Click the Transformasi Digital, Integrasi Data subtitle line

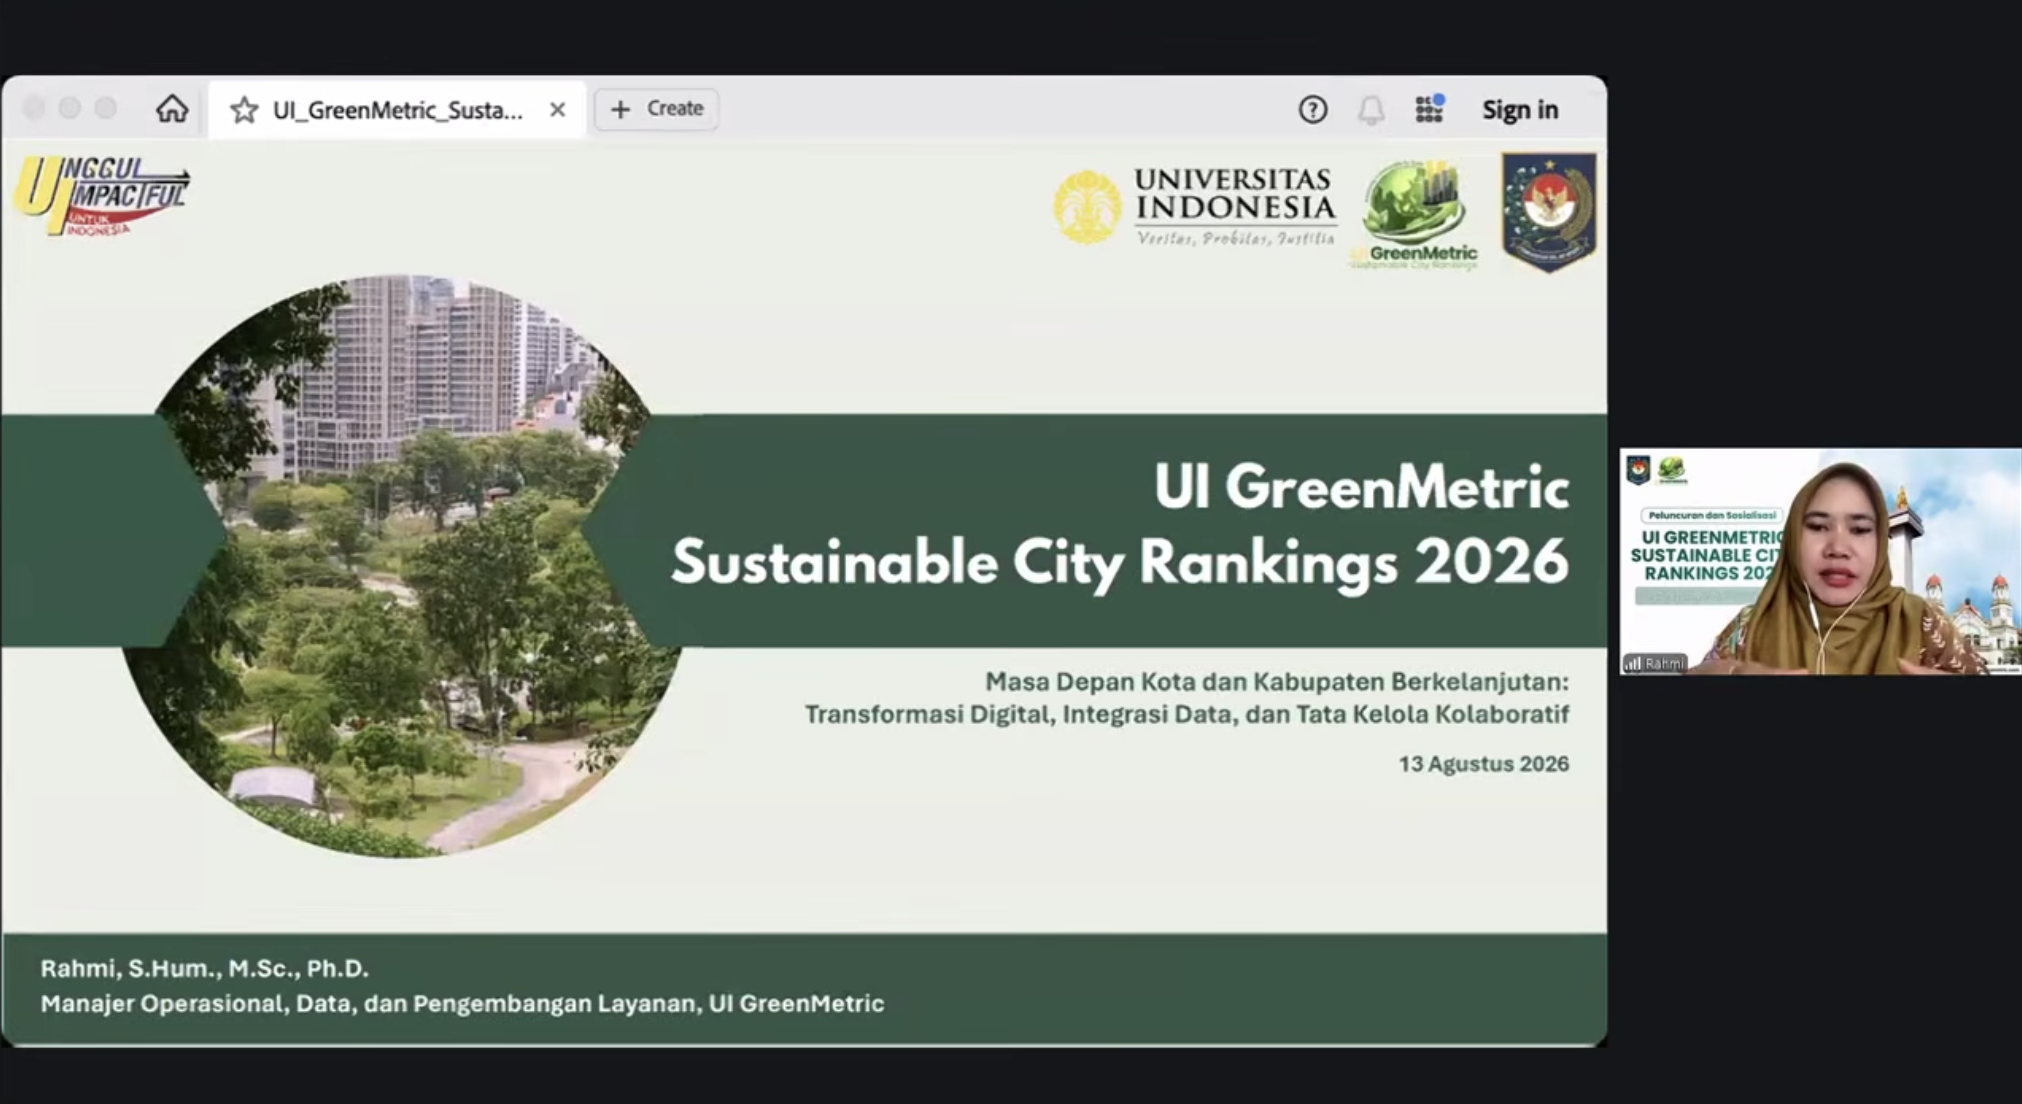point(1187,714)
